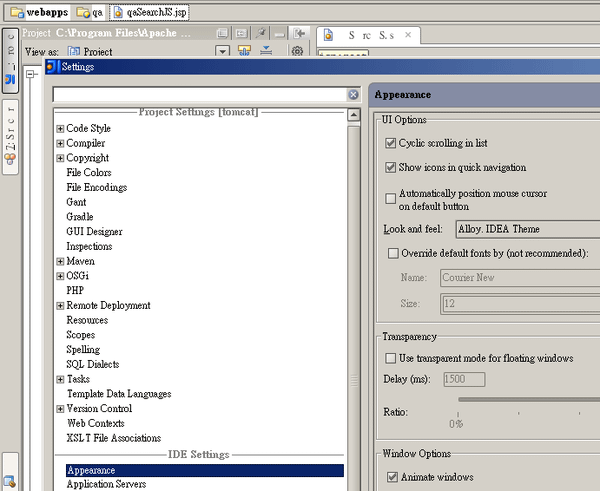The width and height of the screenshot is (600, 491).
Task: Click the font Size combo box
Action: (520, 304)
